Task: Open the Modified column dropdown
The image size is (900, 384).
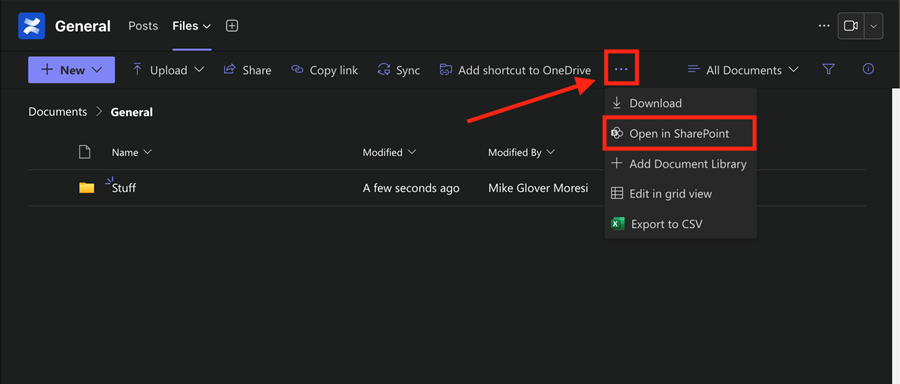Action: tap(389, 153)
